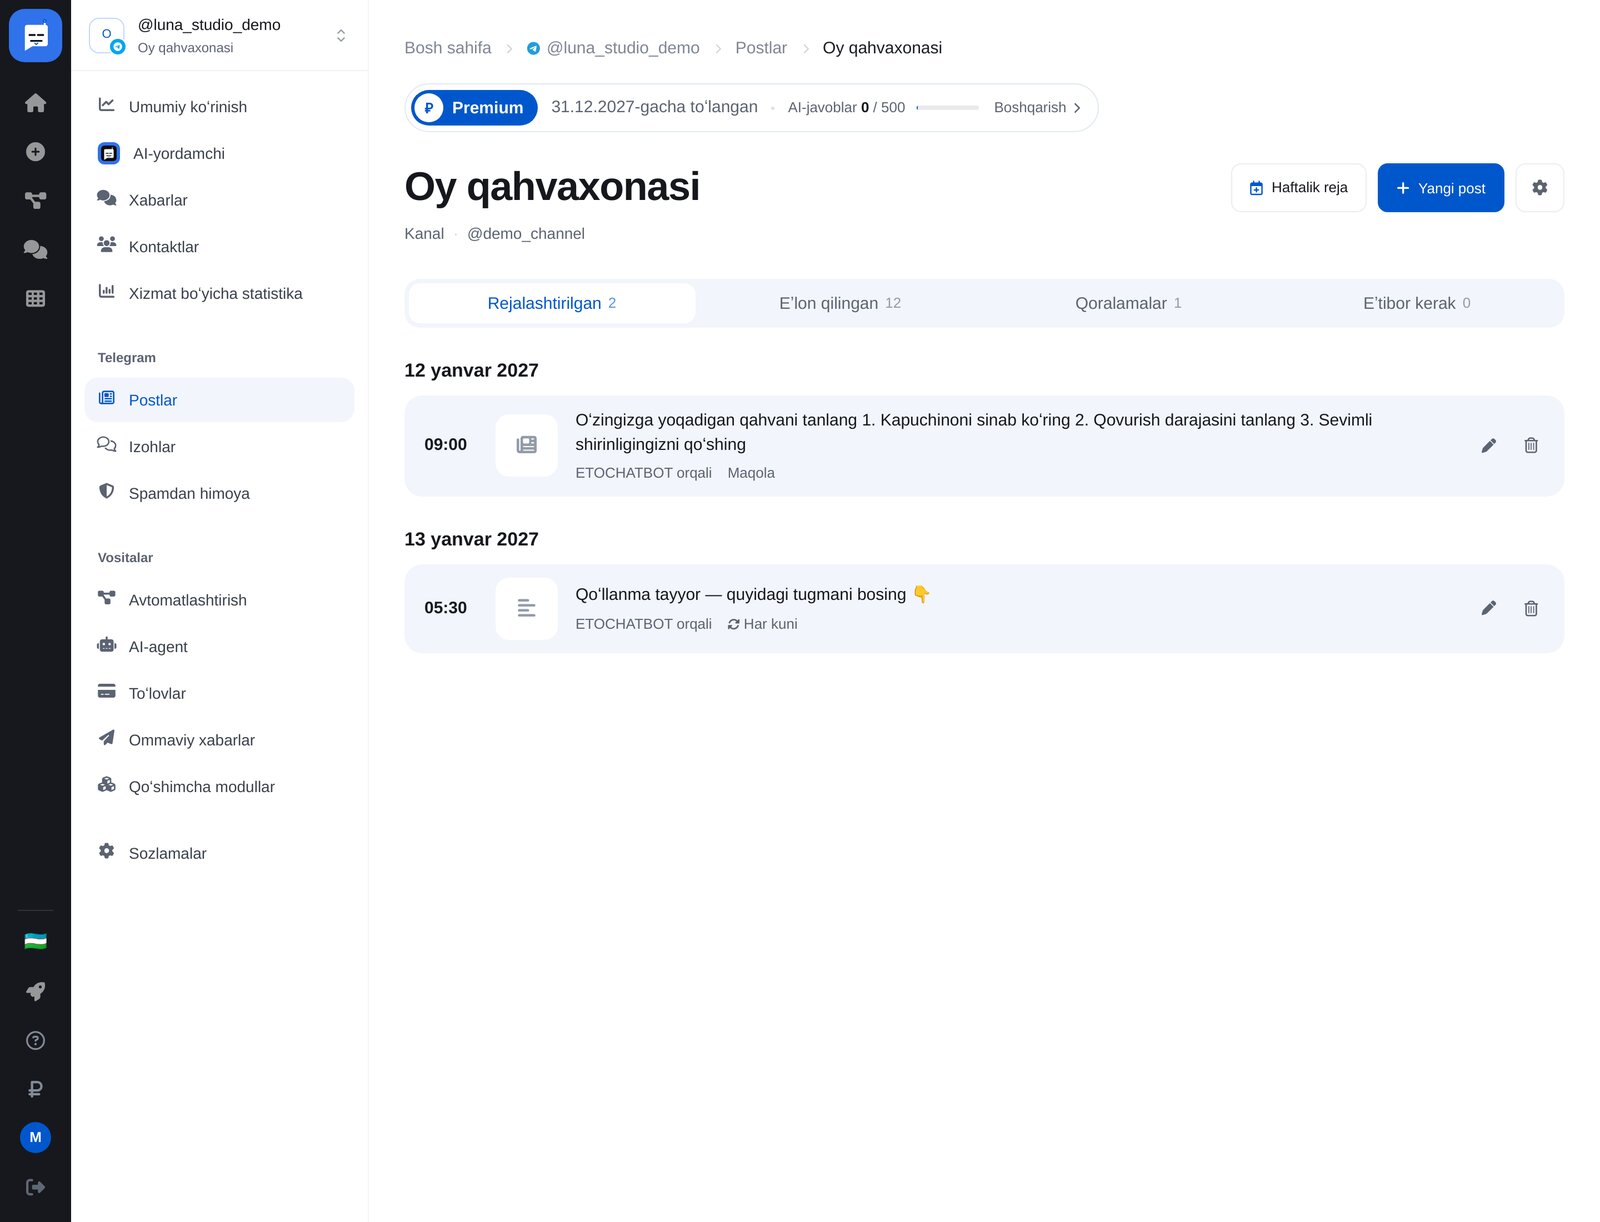Open Boshqarish subscription management link

1037,108
